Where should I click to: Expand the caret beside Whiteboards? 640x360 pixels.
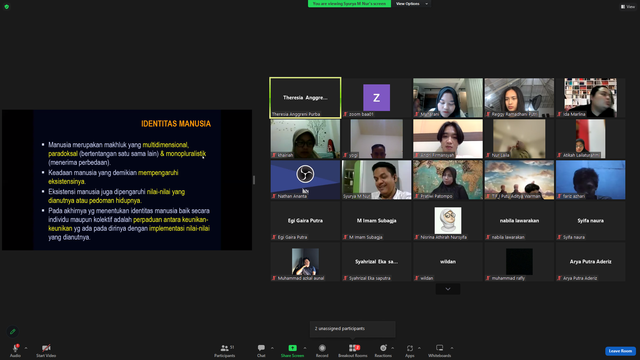[452, 348]
